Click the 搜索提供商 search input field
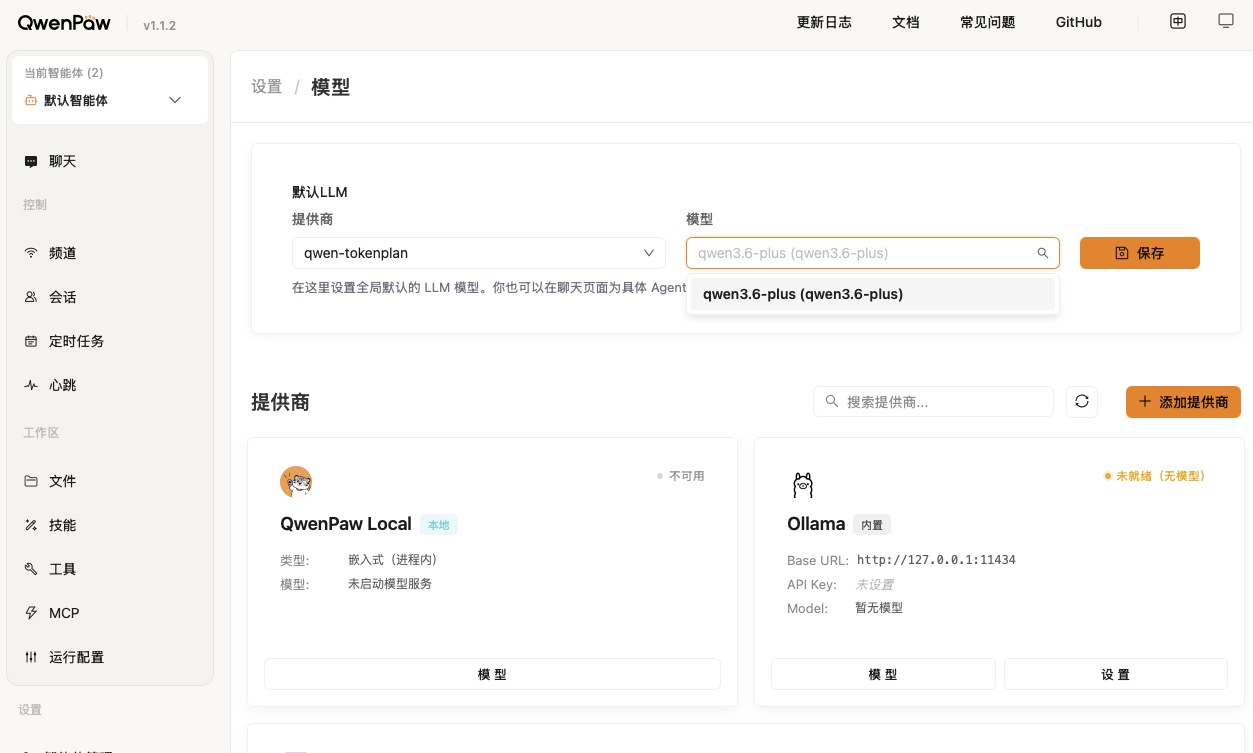The image size is (1253, 753). pyautogui.click(x=940, y=402)
